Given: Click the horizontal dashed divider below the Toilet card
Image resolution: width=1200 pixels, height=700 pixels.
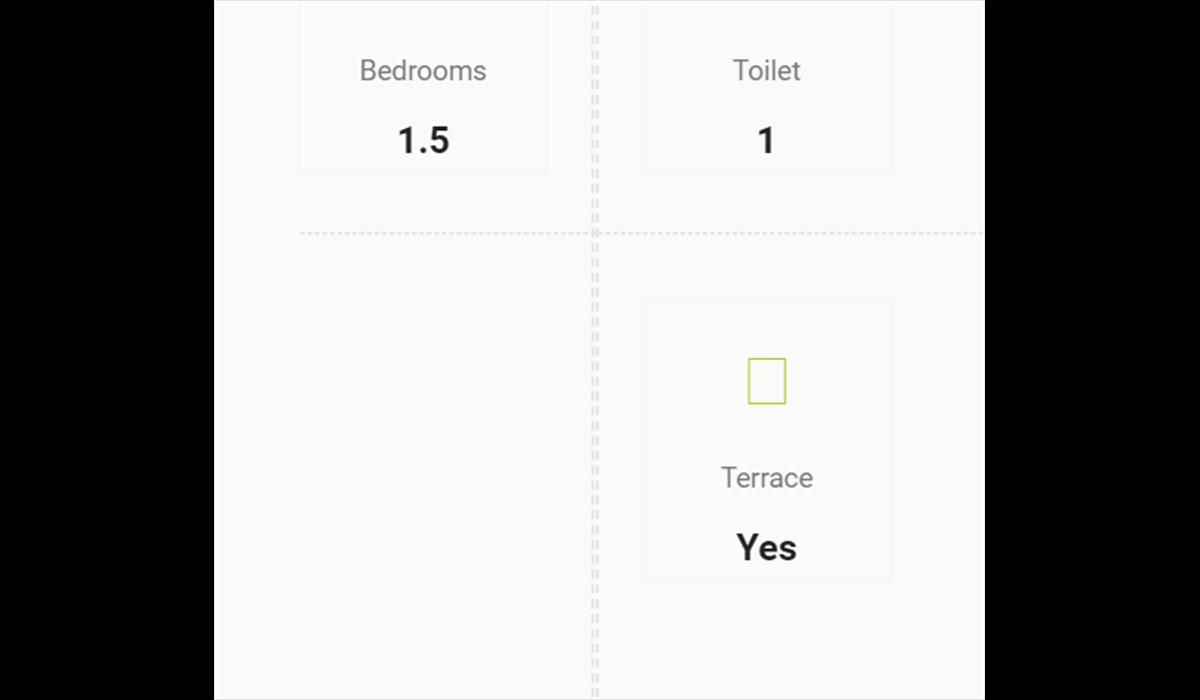Looking at the screenshot, I should (790, 233).
